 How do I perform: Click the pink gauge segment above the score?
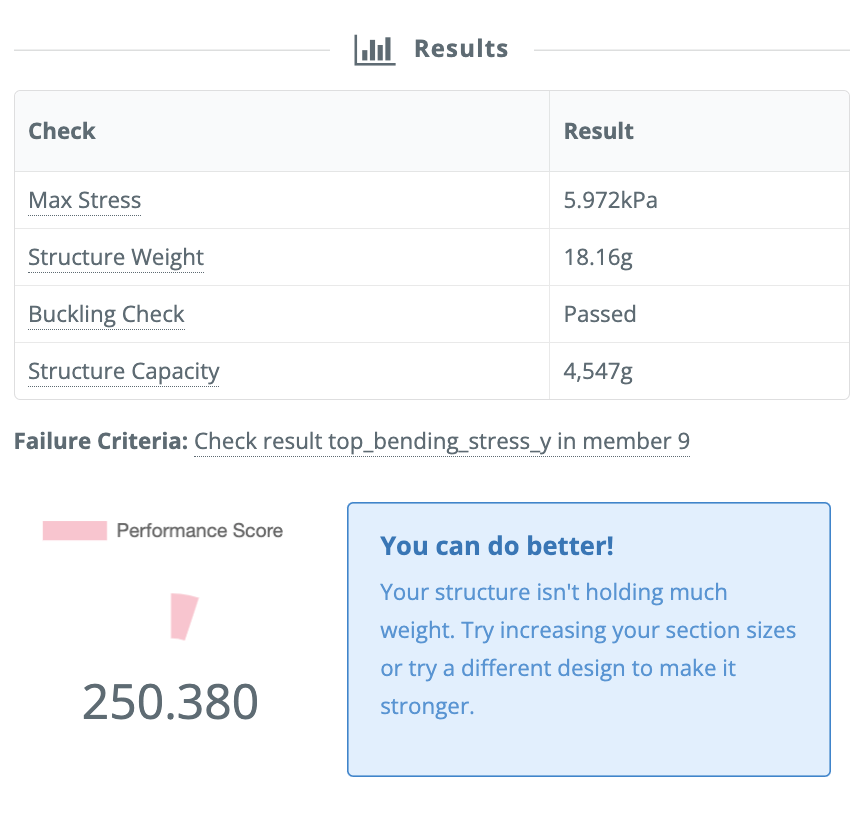183,617
